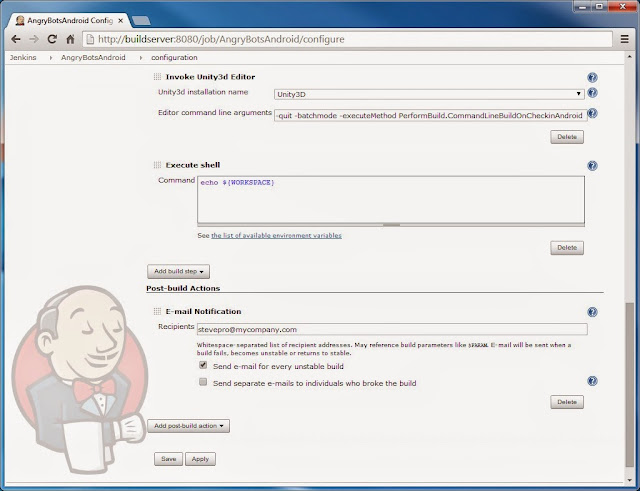
Task: Click the Editor command line arguments field
Action: (430, 116)
